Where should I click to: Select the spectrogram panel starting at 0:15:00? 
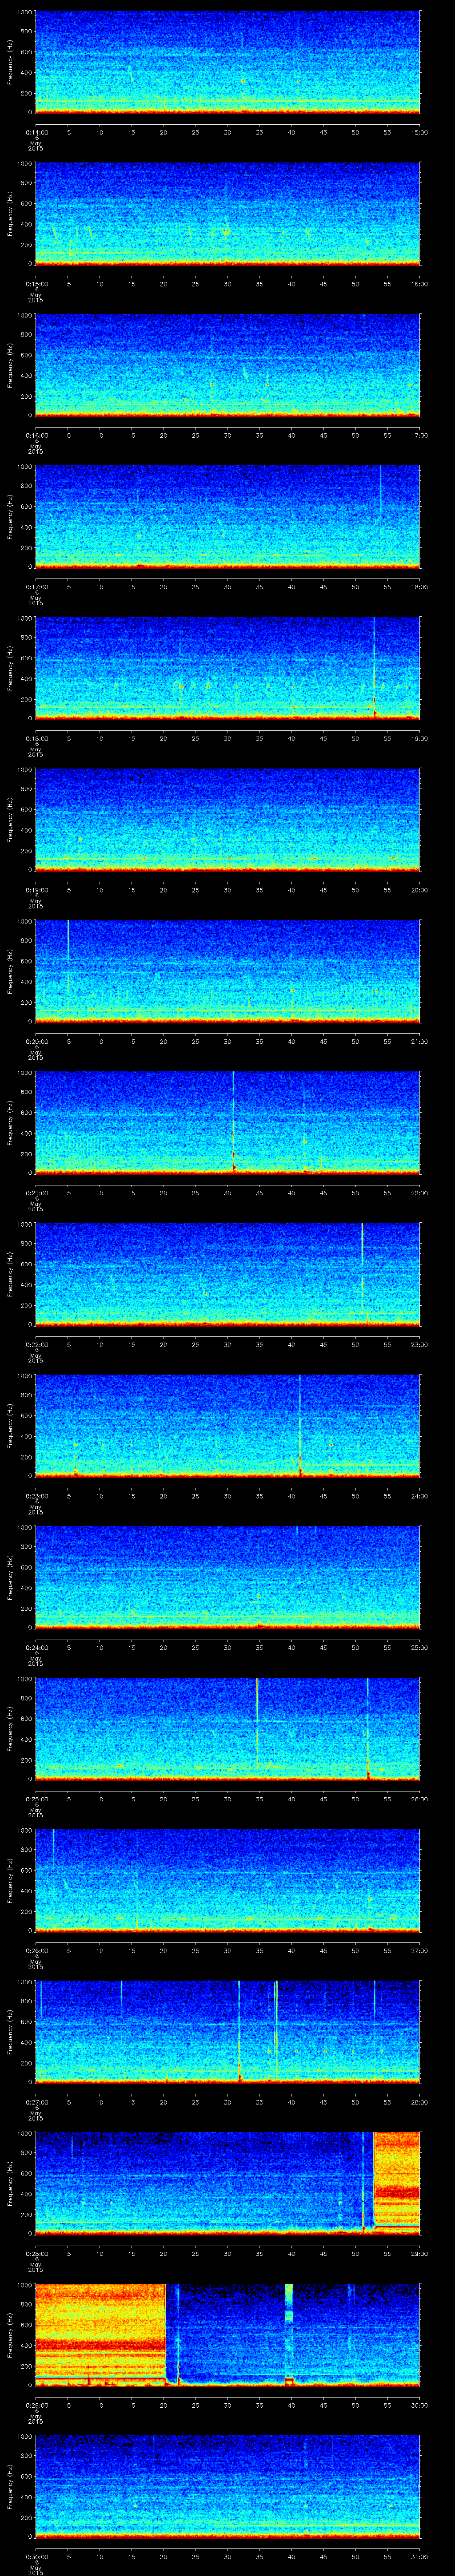pos(228,213)
